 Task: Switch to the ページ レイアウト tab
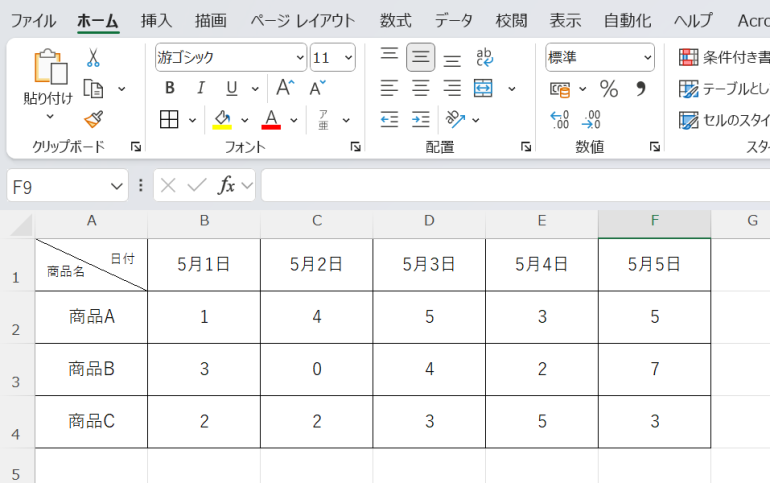(x=302, y=21)
